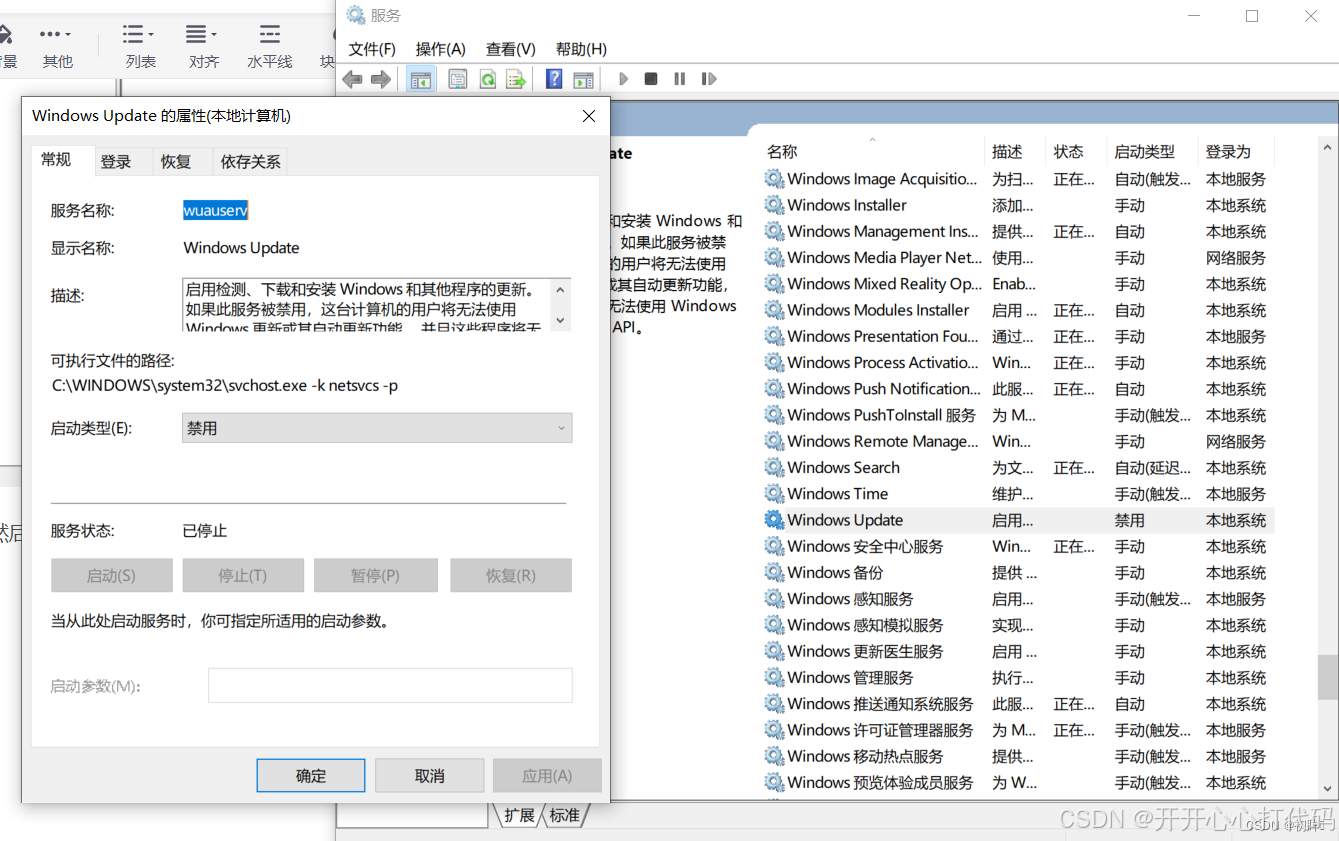Click the 恢复(R) resume service button
1339x841 pixels.
coord(511,576)
